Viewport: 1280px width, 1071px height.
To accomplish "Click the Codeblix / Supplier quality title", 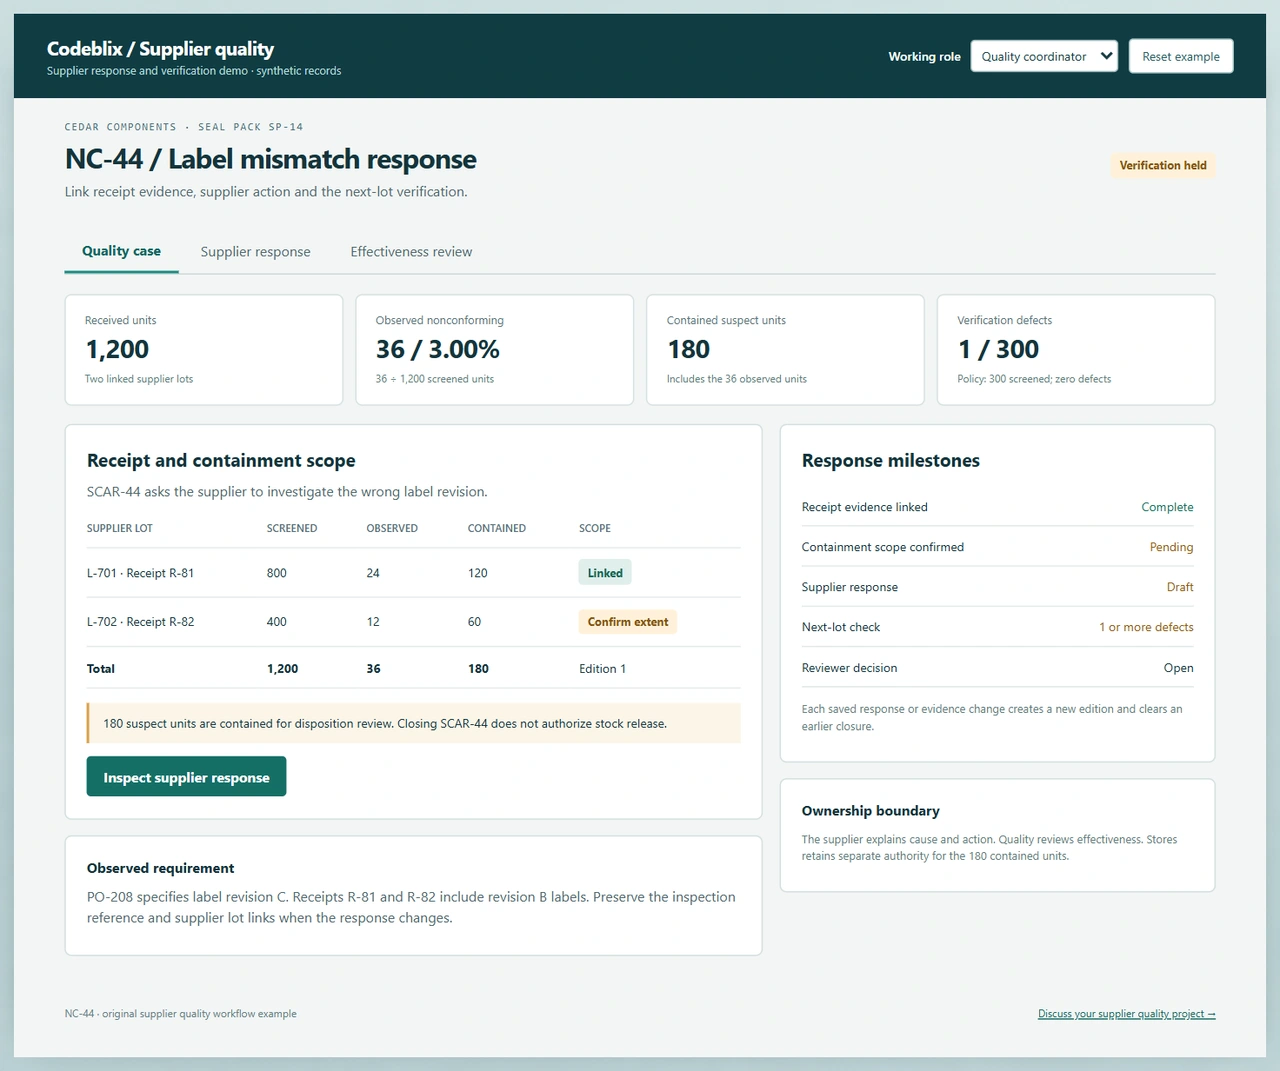I will [160, 49].
